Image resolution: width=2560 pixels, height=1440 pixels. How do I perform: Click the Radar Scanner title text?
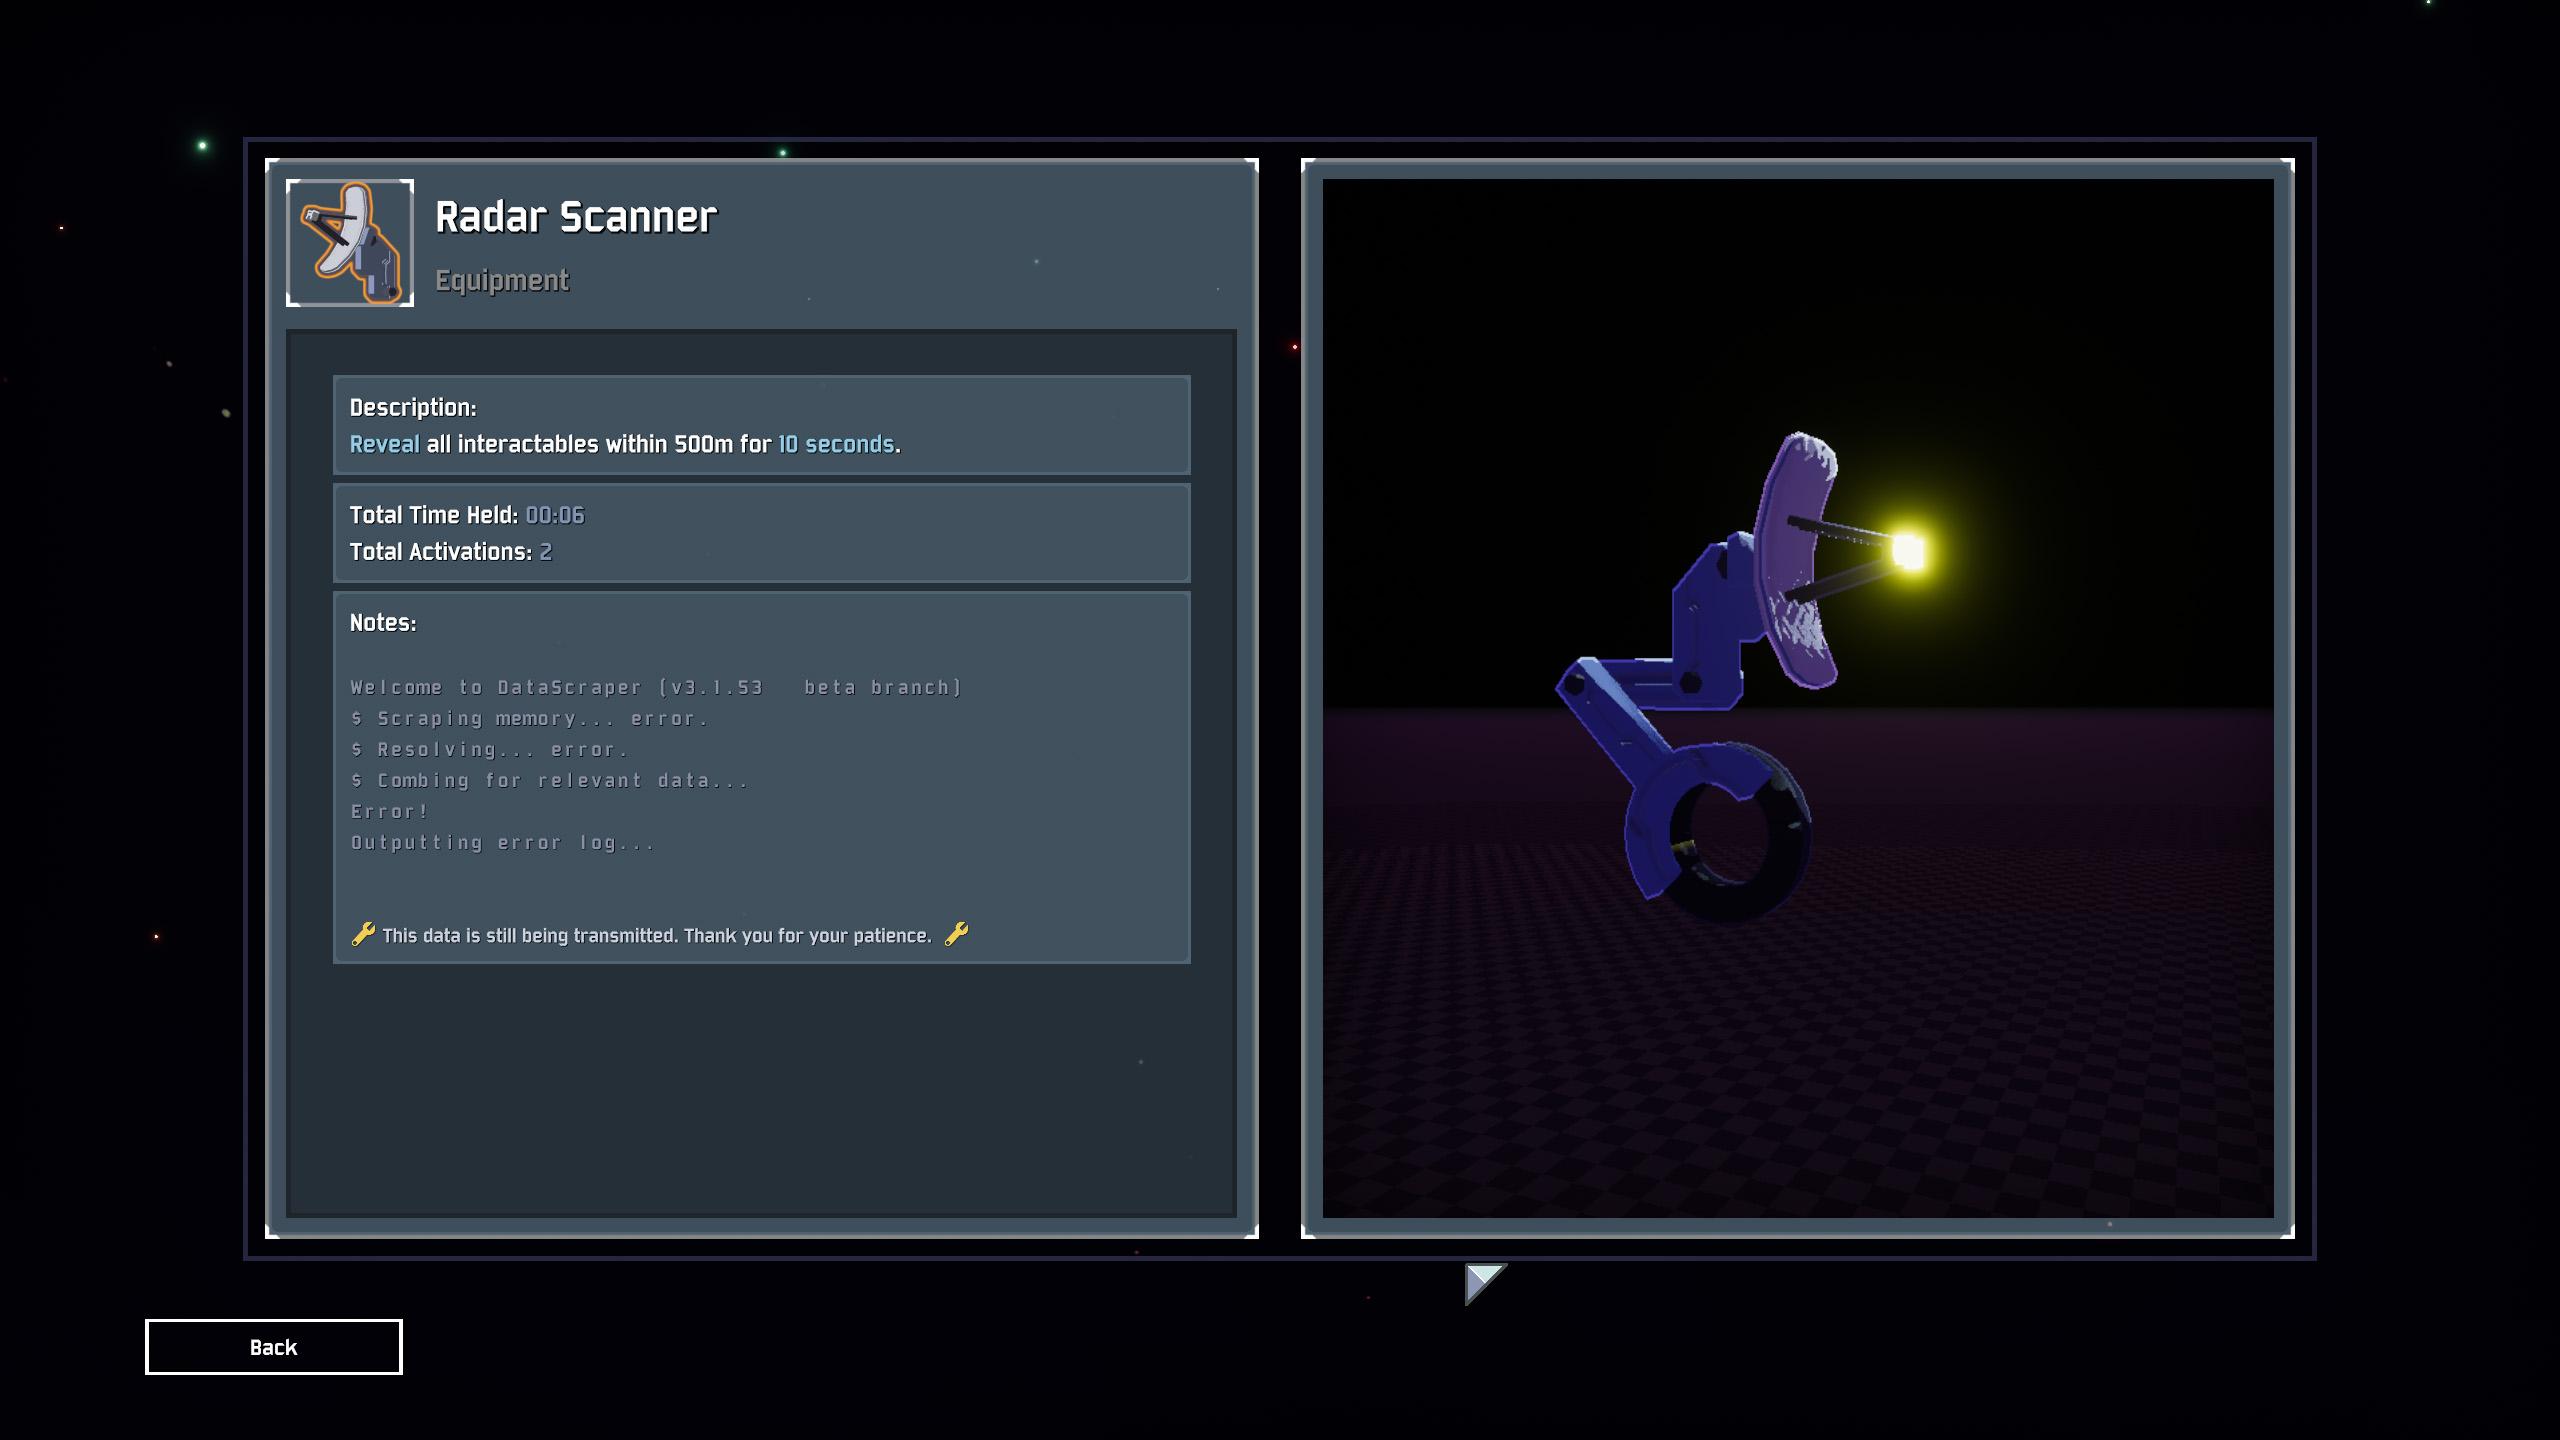(576, 217)
